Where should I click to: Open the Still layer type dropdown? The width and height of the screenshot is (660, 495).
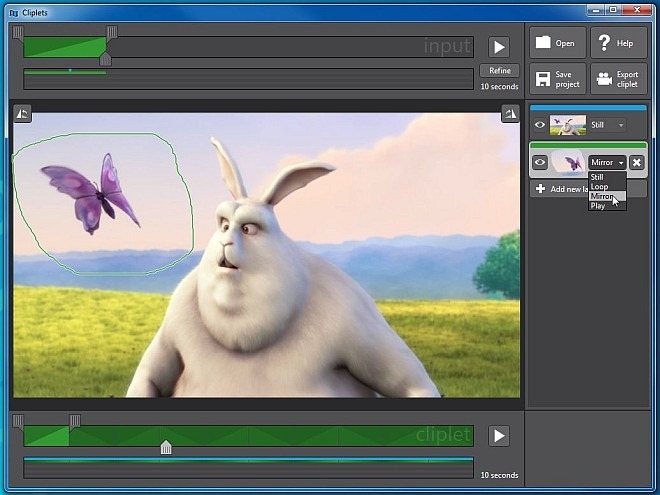pos(607,125)
